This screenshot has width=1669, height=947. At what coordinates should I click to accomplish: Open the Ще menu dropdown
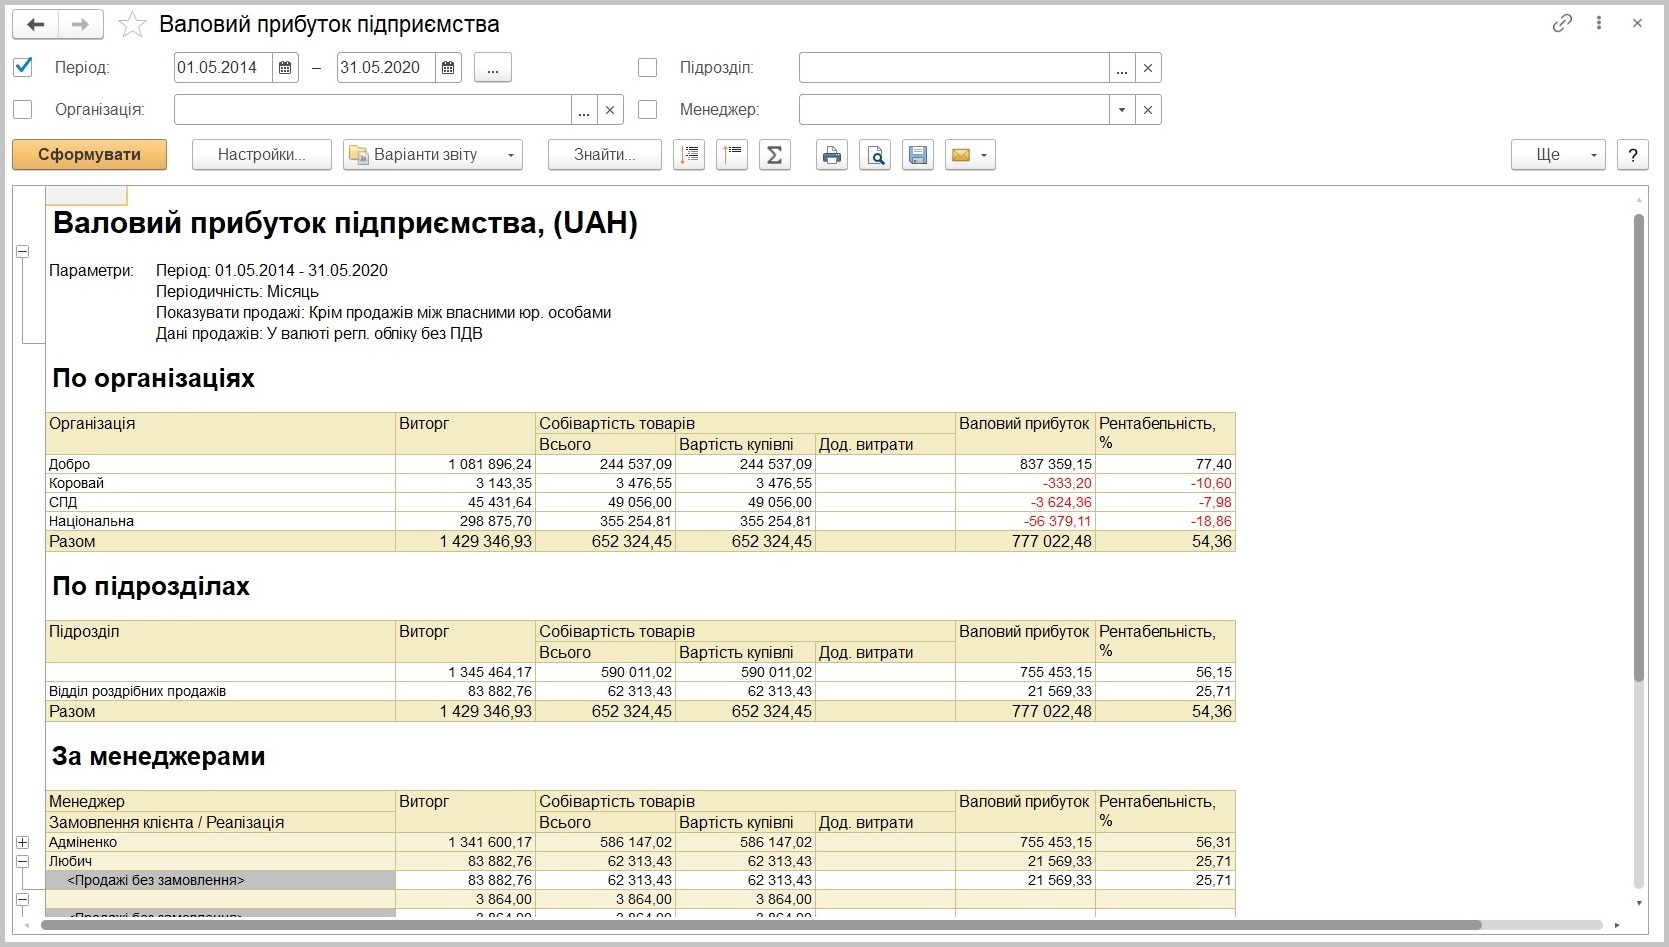[1558, 155]
